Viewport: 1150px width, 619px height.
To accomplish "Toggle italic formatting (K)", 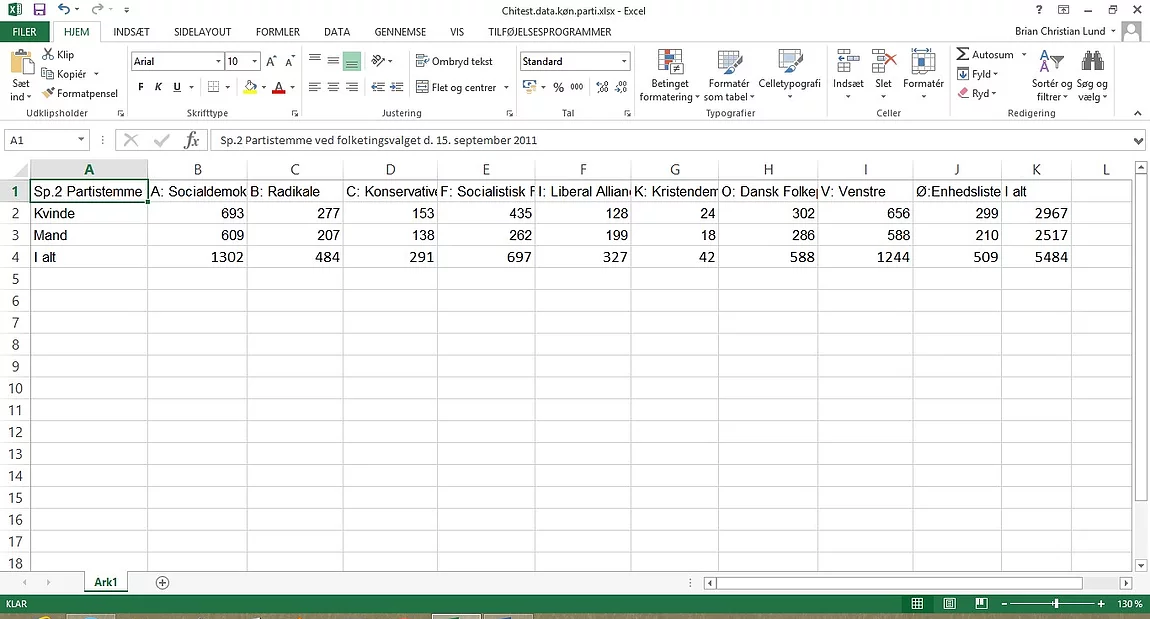I will pyautogui.click(x=158, y=87).
